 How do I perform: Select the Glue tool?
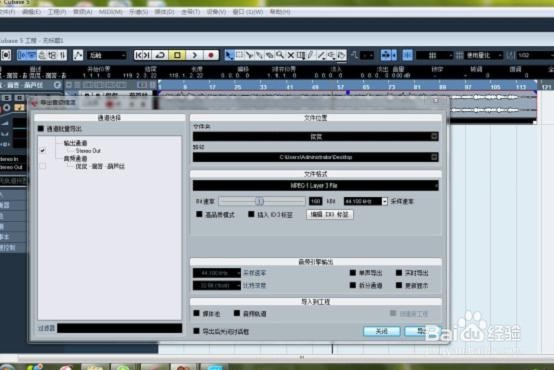(x=260, y=55)
